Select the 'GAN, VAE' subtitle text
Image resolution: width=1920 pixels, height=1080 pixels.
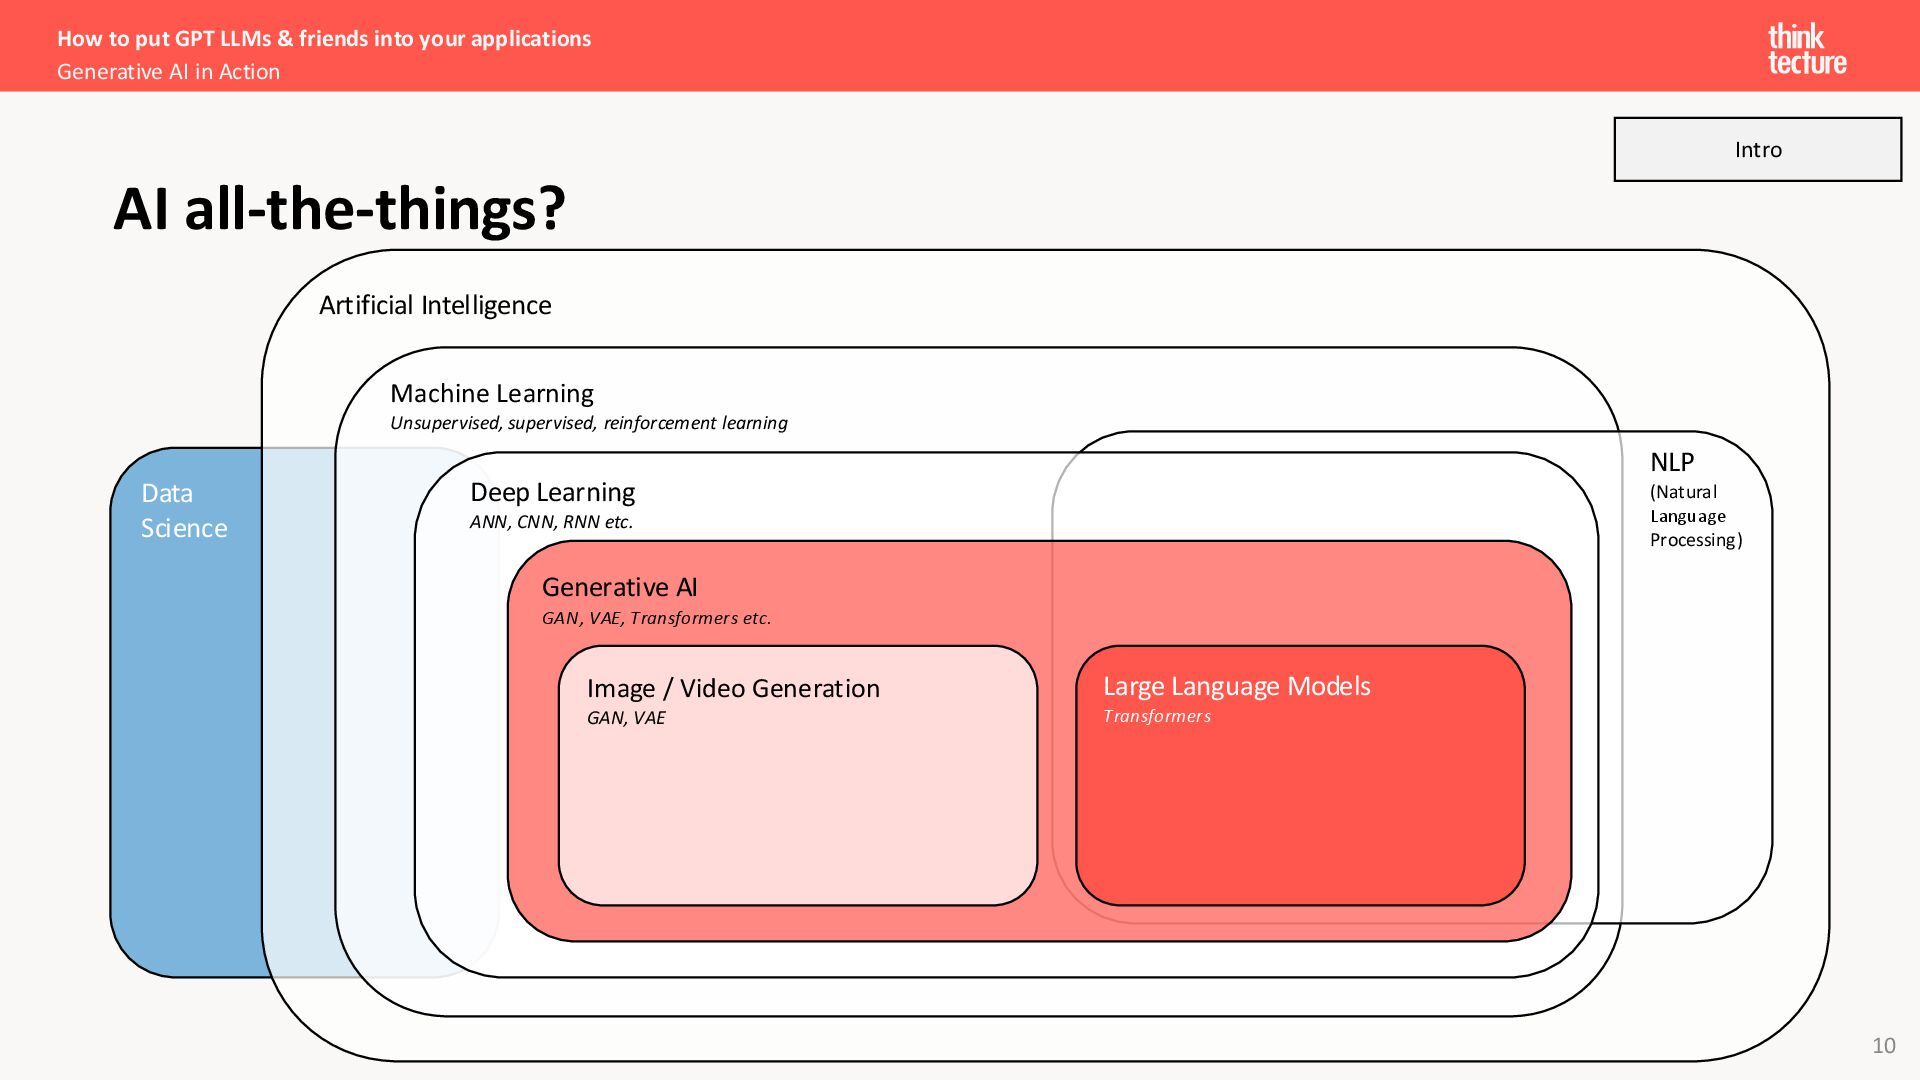[x=626, y=718]
